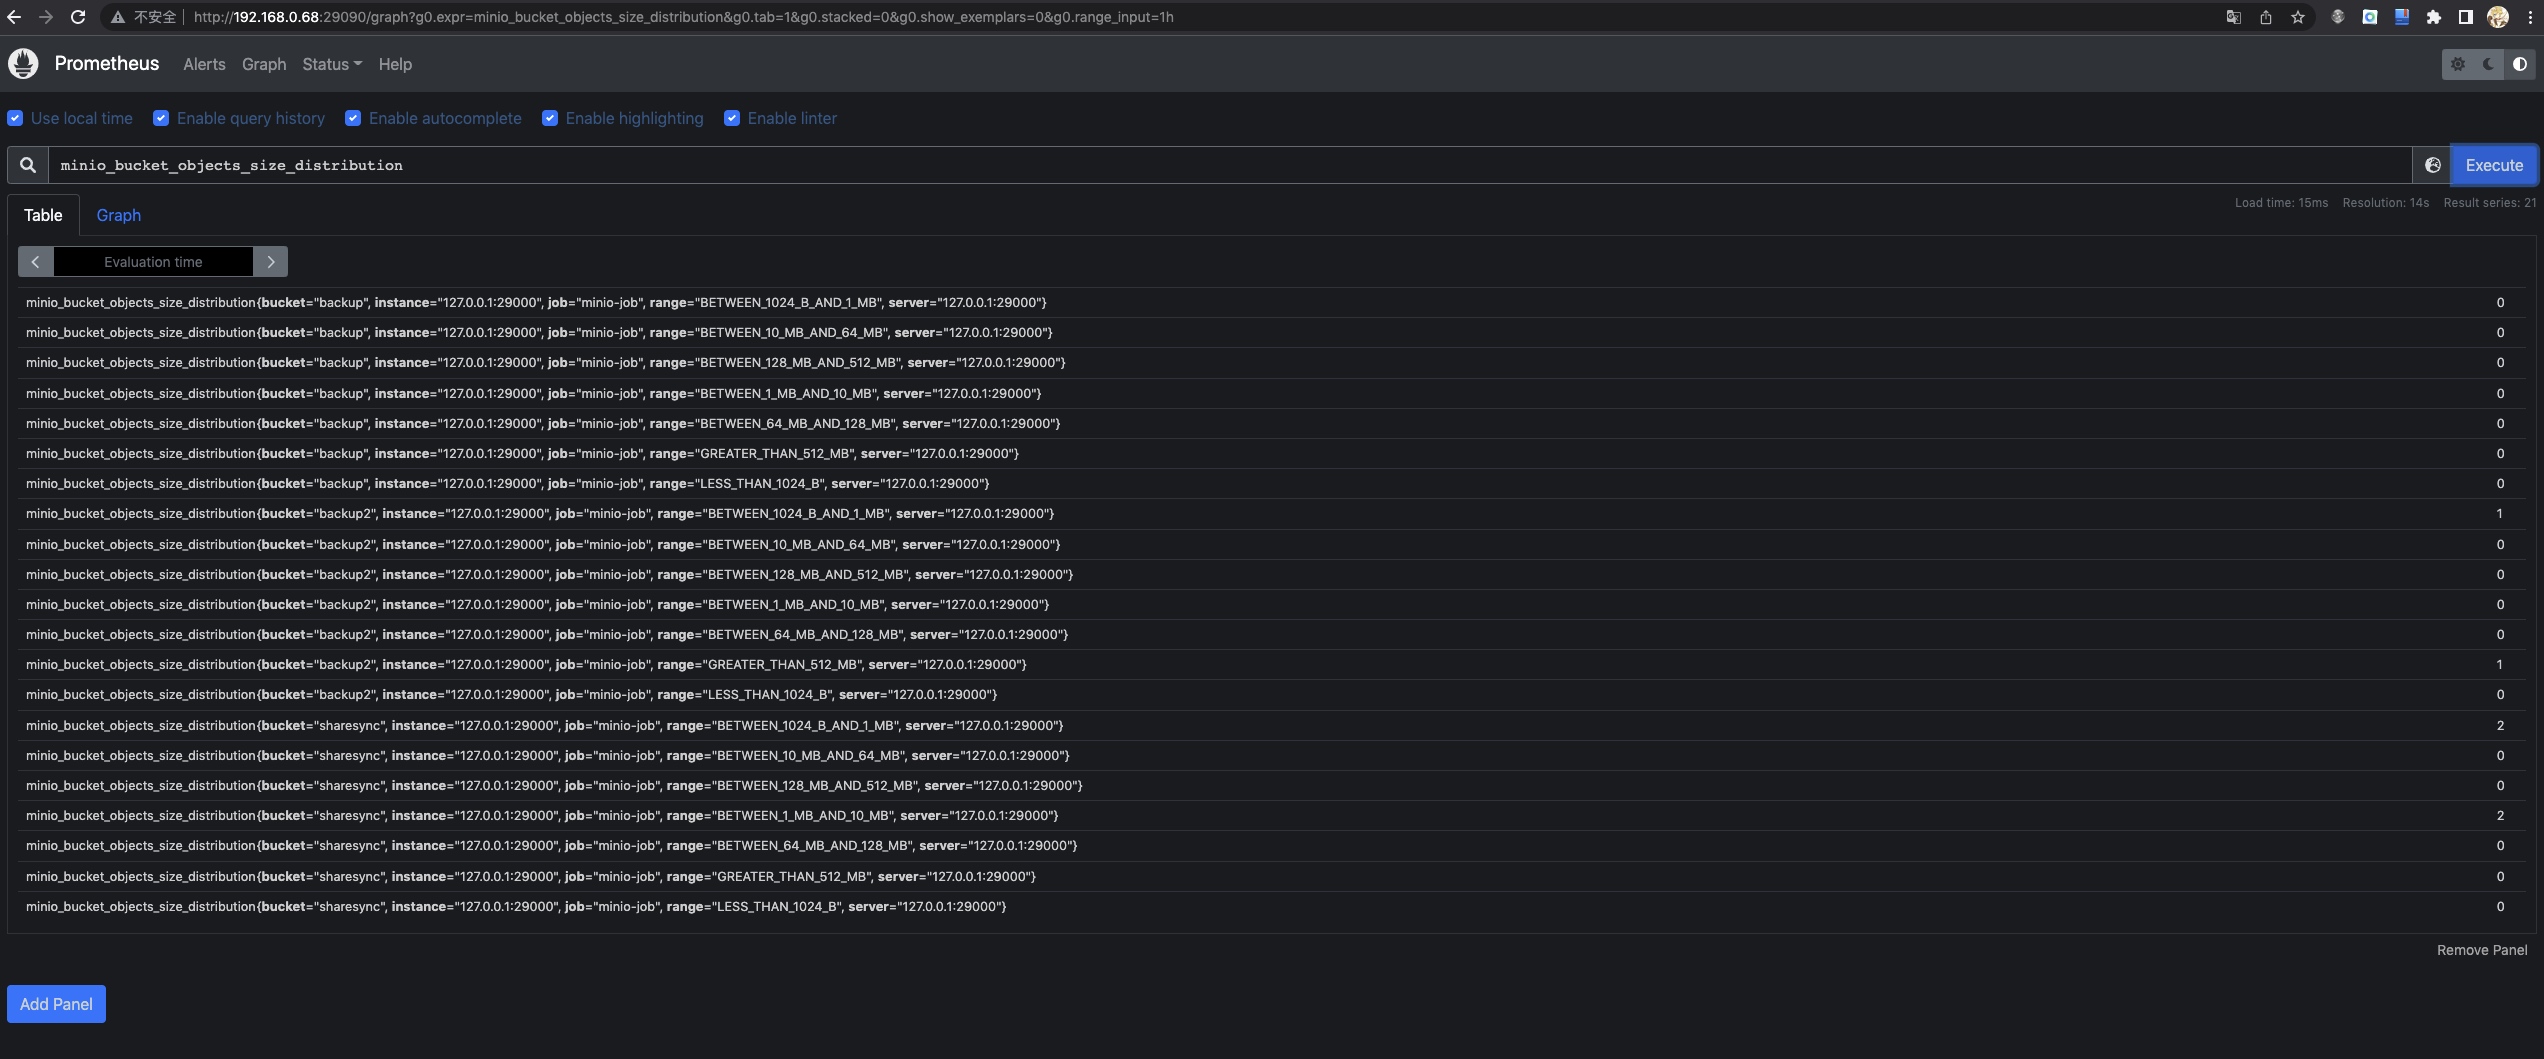The image size is (2544, 1059).
Task: Go back with browser back arrow
Action: point(14,17)
